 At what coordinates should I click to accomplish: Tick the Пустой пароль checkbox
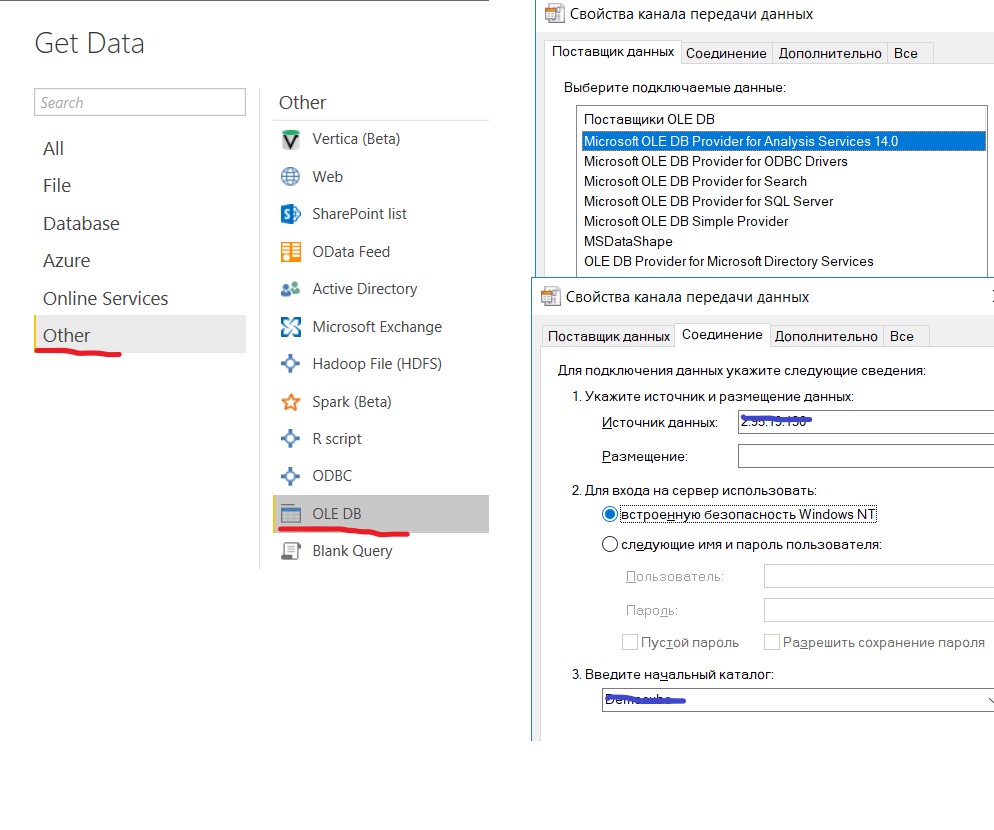point(629,642)
